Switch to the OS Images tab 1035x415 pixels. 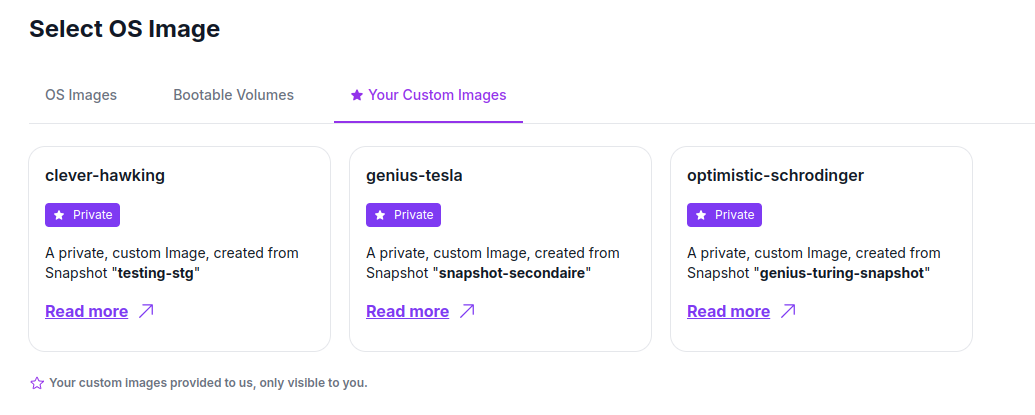coord(81,96)
